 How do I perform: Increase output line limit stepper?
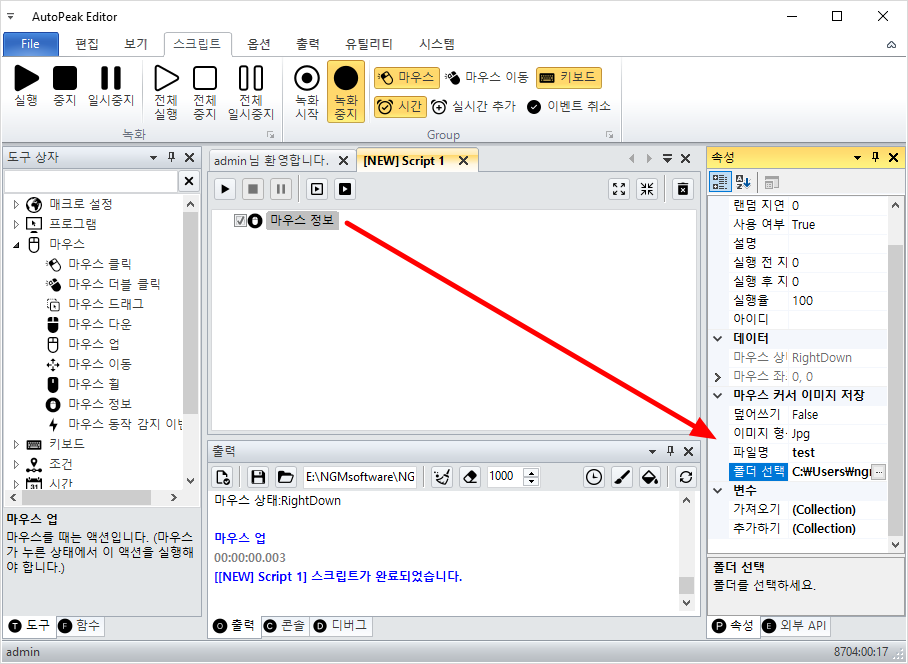(531, 472)
